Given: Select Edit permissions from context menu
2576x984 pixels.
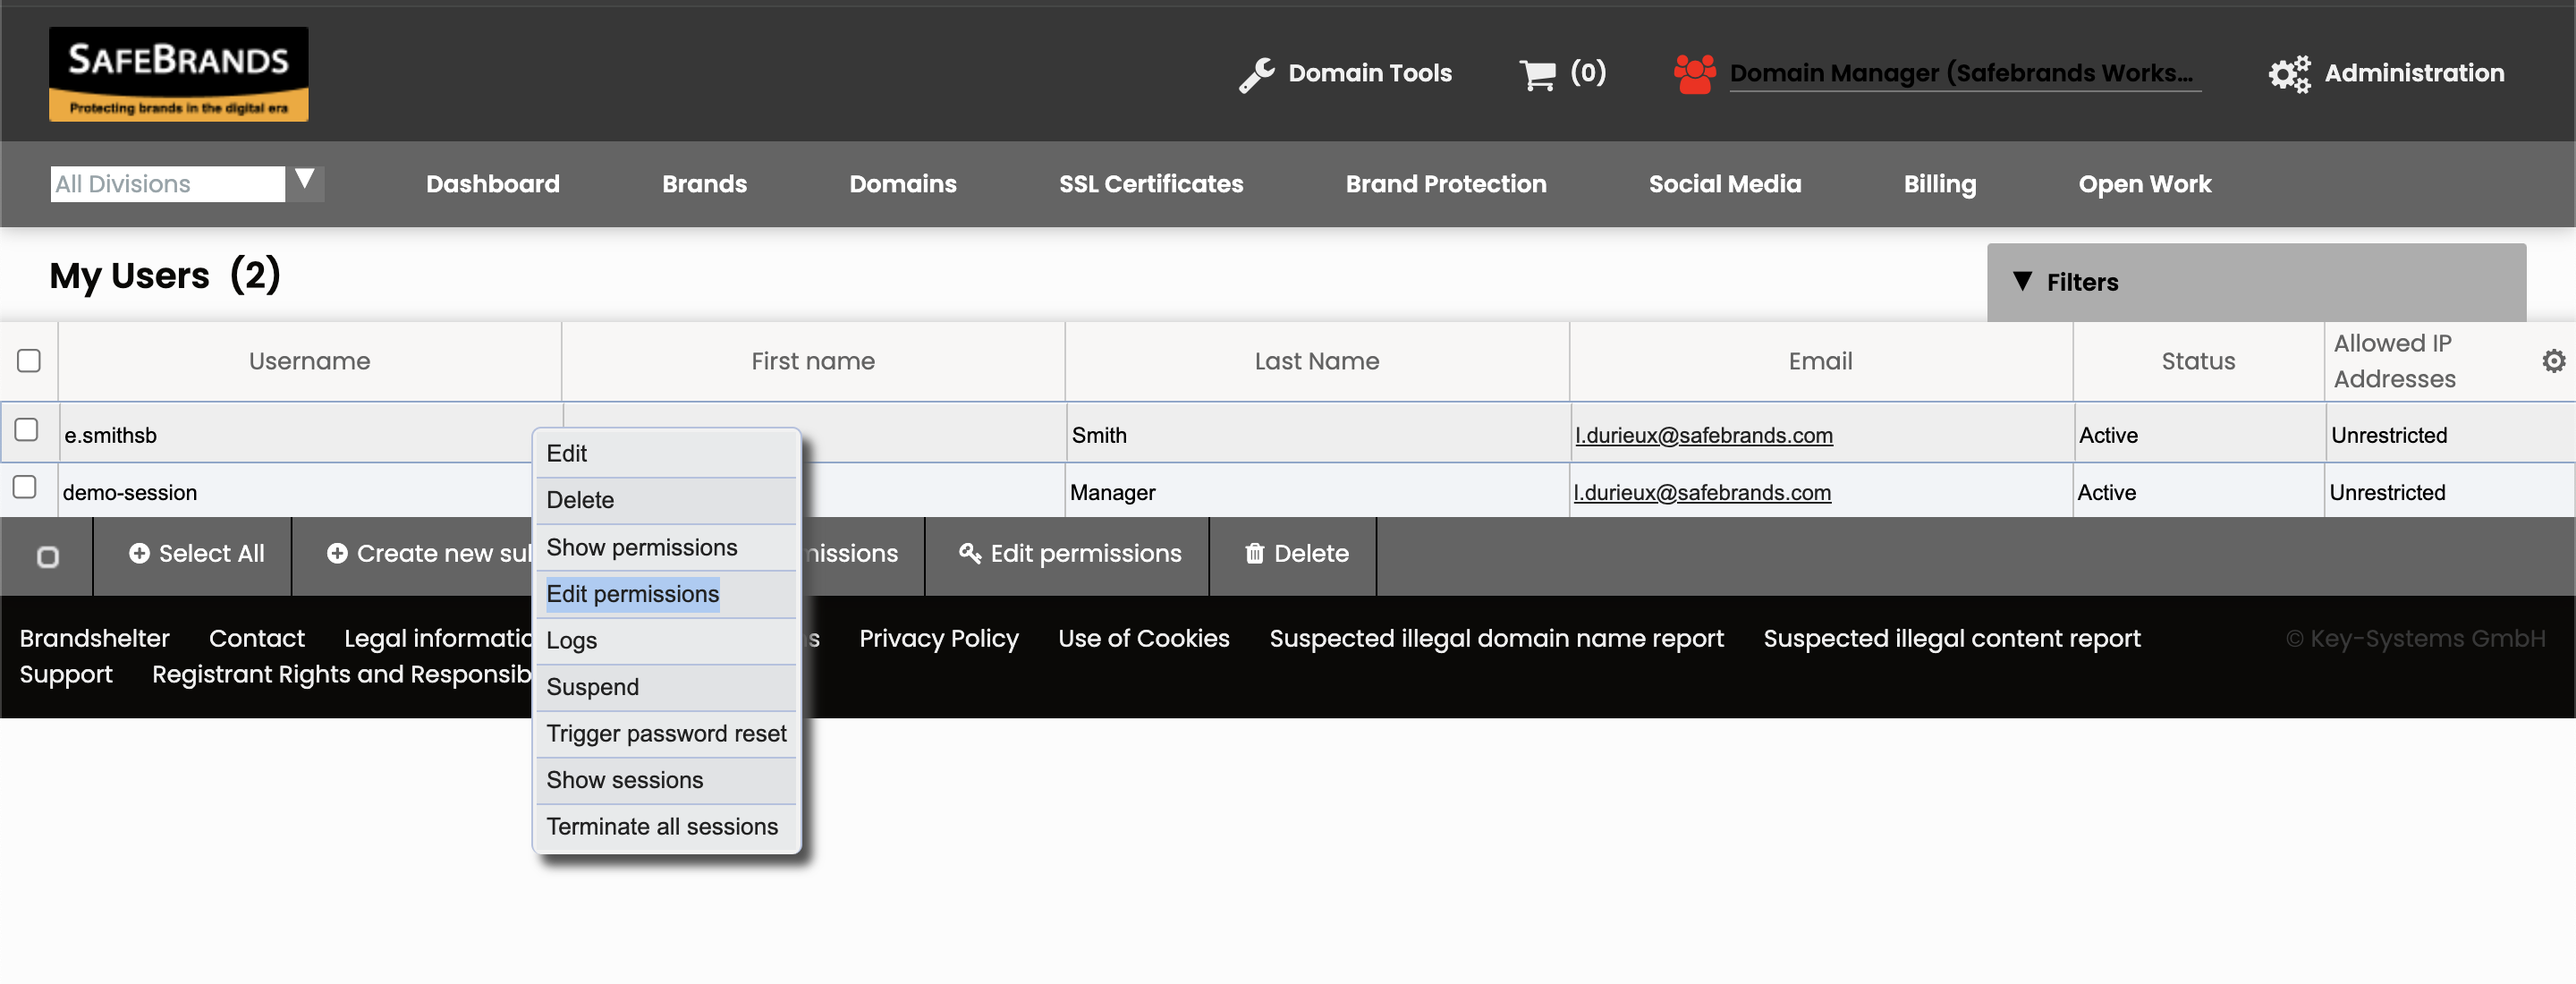Looking at the screenshot, I should 632,593.
